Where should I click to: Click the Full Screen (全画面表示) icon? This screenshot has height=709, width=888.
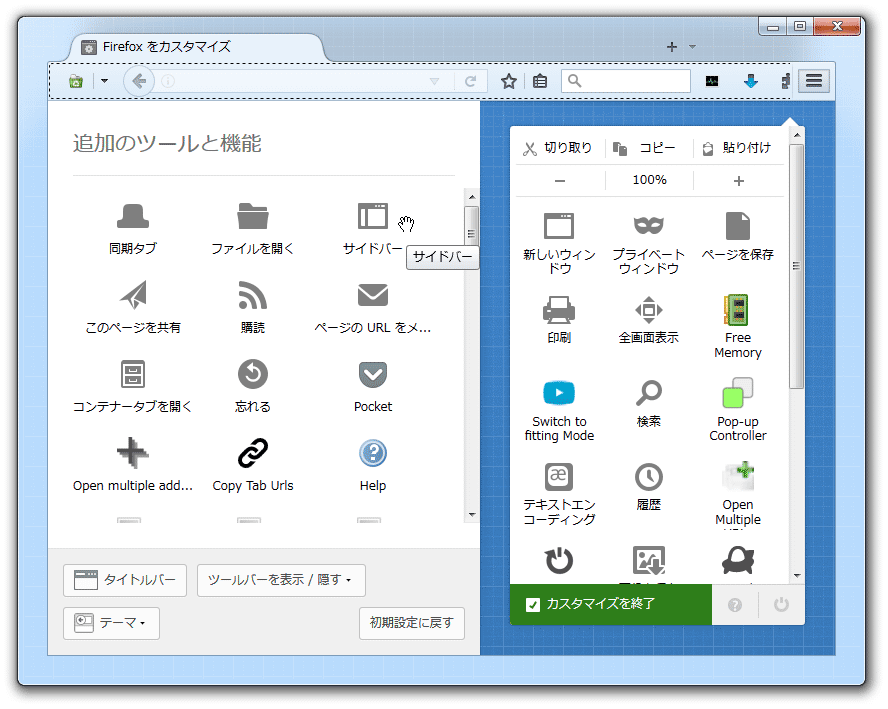pyautogui.click(x=648, y=310)
